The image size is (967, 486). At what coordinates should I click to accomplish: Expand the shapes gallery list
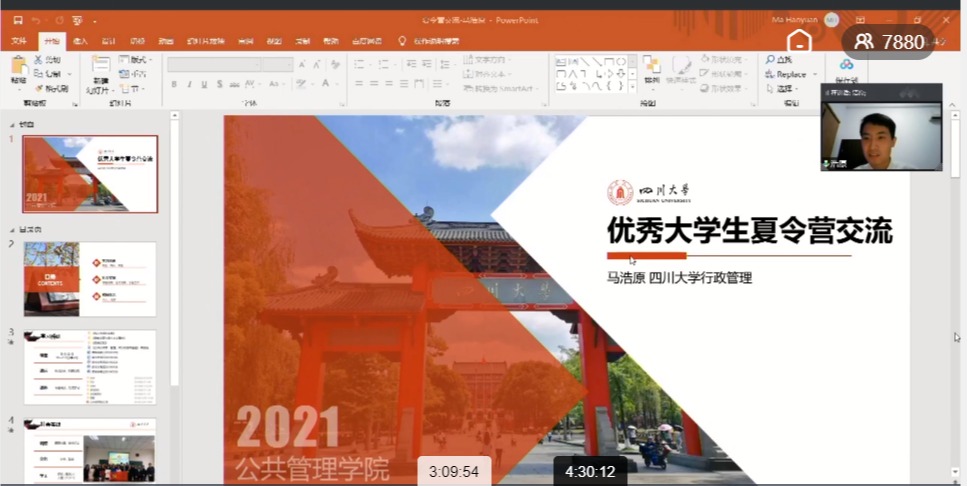pyautogui.click(x=631, y=86)
